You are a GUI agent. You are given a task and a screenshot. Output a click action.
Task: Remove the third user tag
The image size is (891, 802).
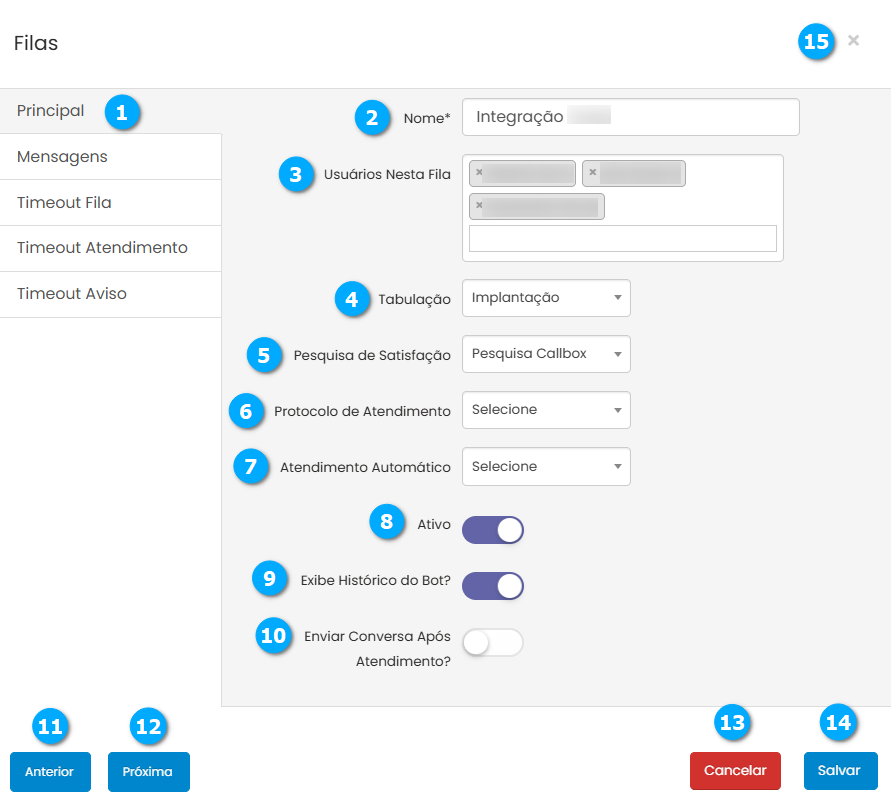point(479,206)
